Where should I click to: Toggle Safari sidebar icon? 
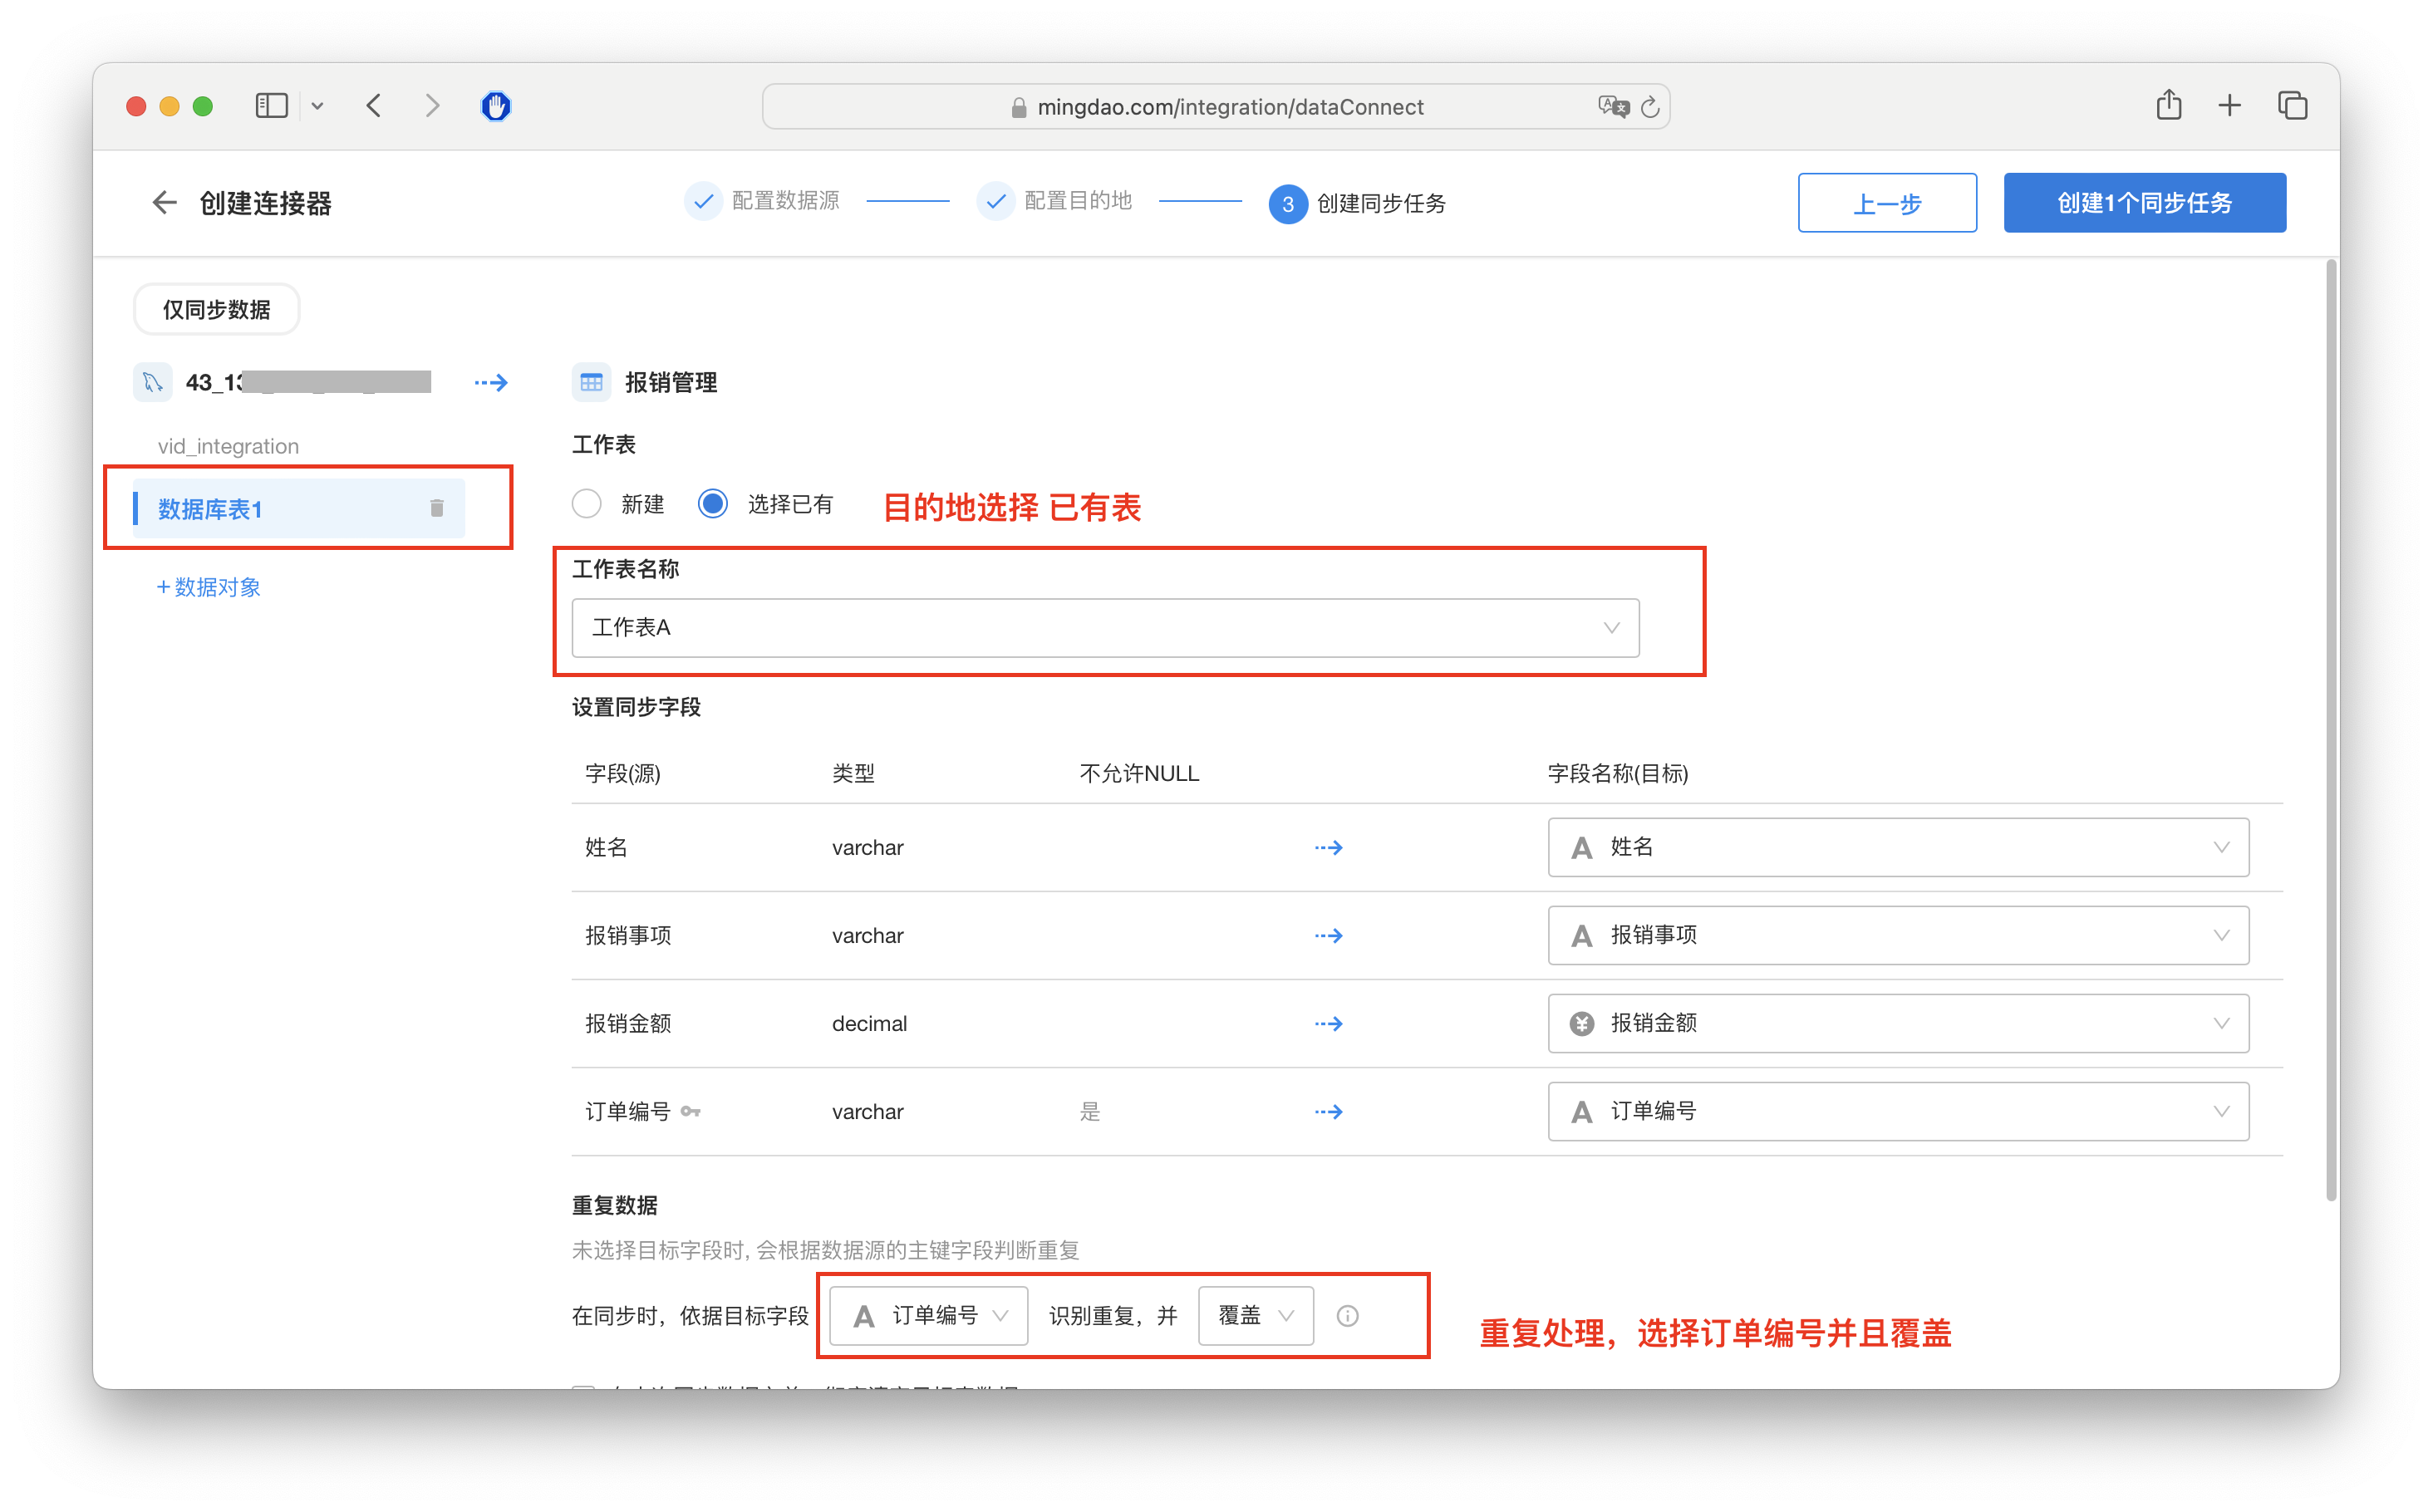point(271,106)
